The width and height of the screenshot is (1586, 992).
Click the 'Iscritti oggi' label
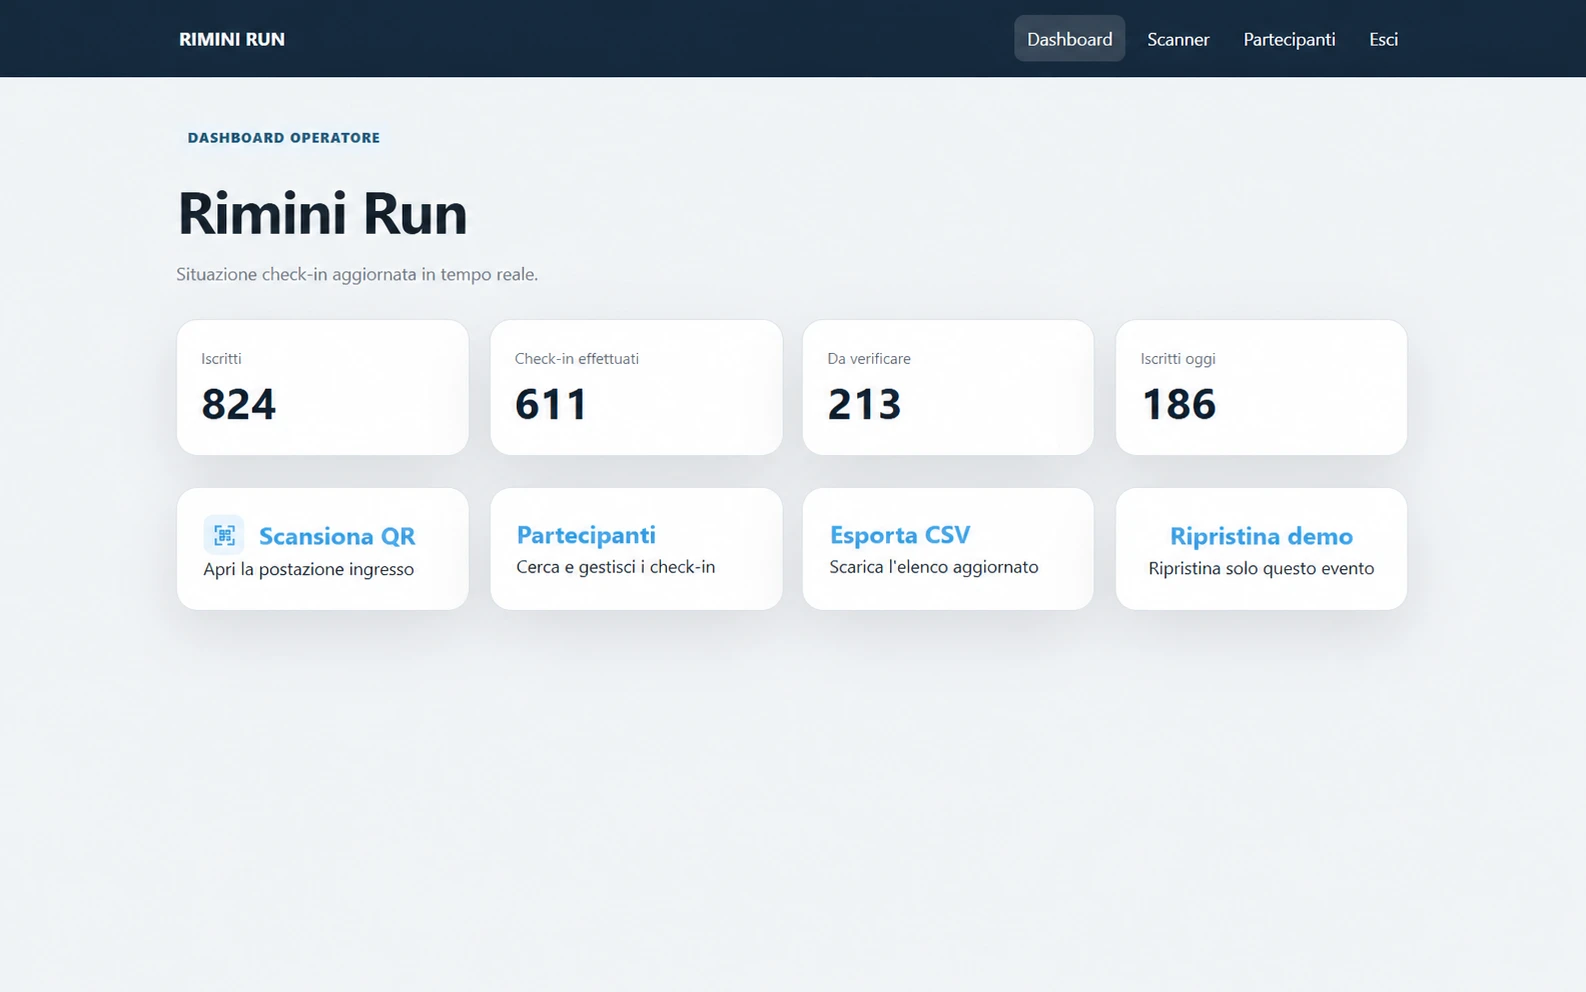point(1178,359)
